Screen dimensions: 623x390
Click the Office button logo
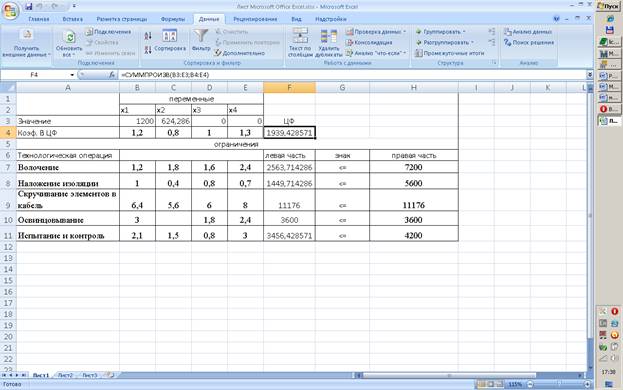(x=11, y=11)
